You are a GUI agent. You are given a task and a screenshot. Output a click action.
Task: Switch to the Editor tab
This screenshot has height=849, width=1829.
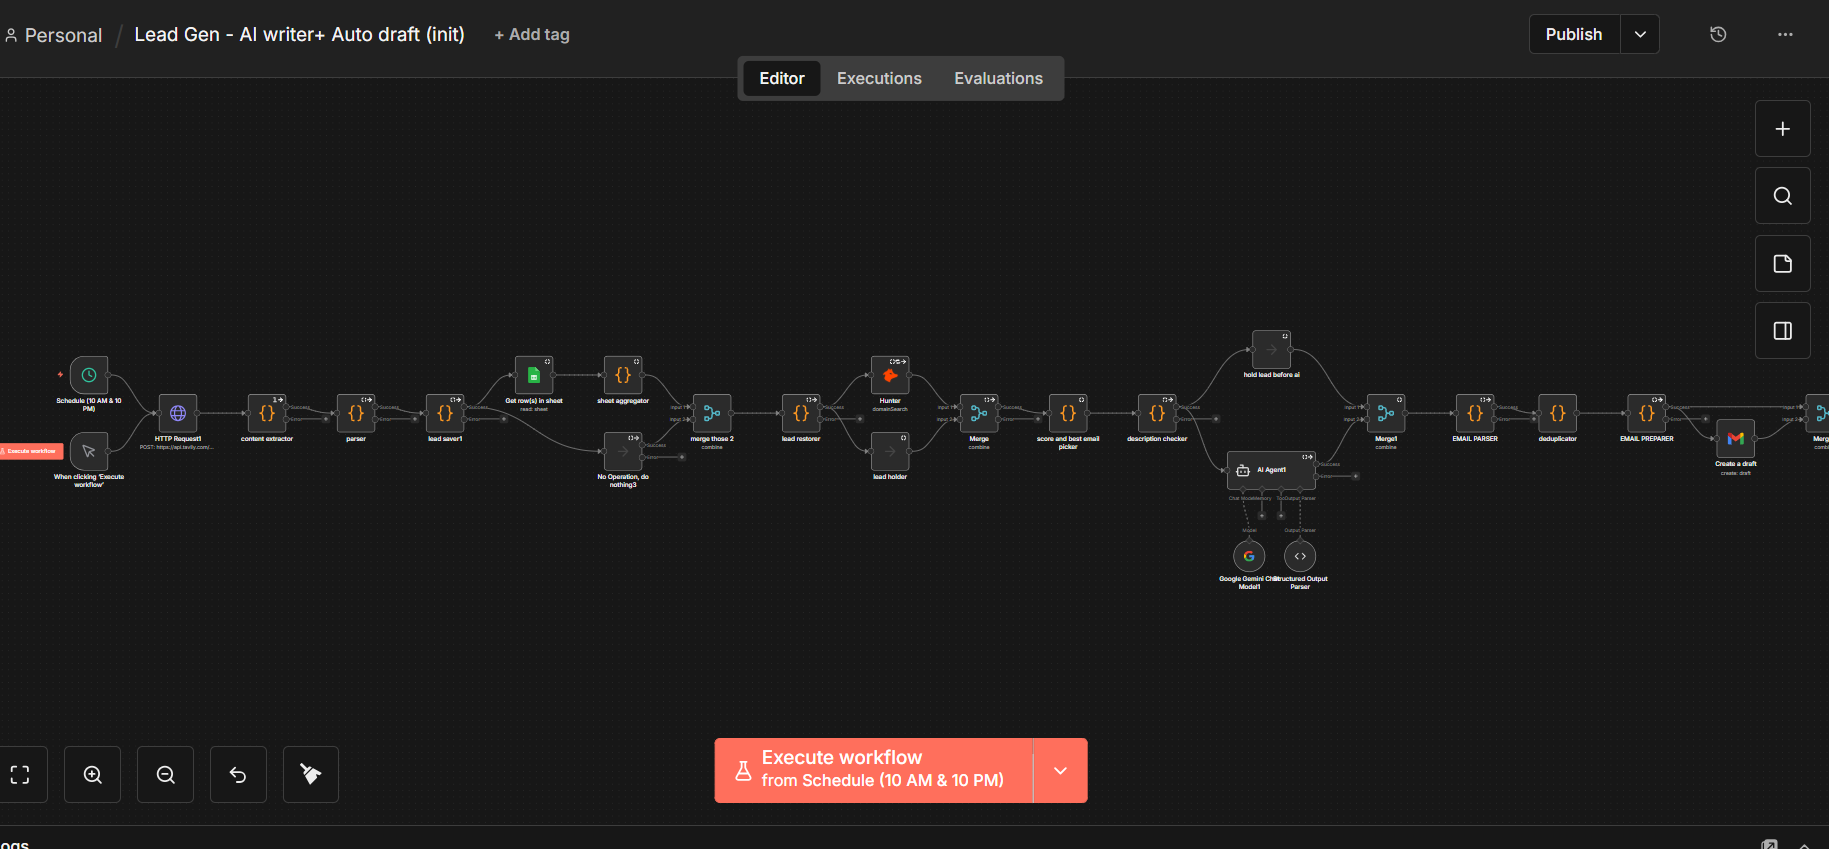[x=782, y=78]
